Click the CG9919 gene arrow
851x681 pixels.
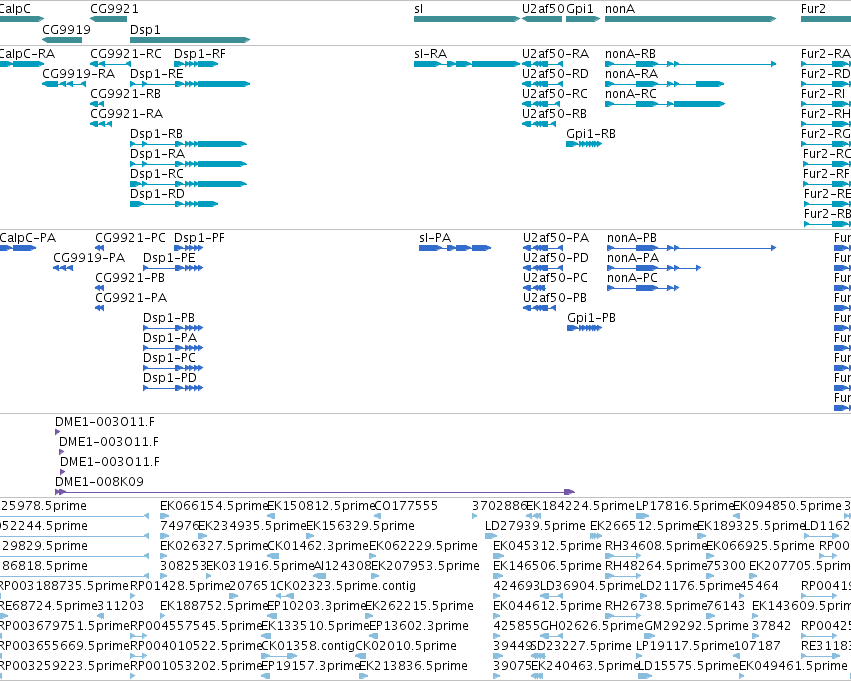pos(62,40)
